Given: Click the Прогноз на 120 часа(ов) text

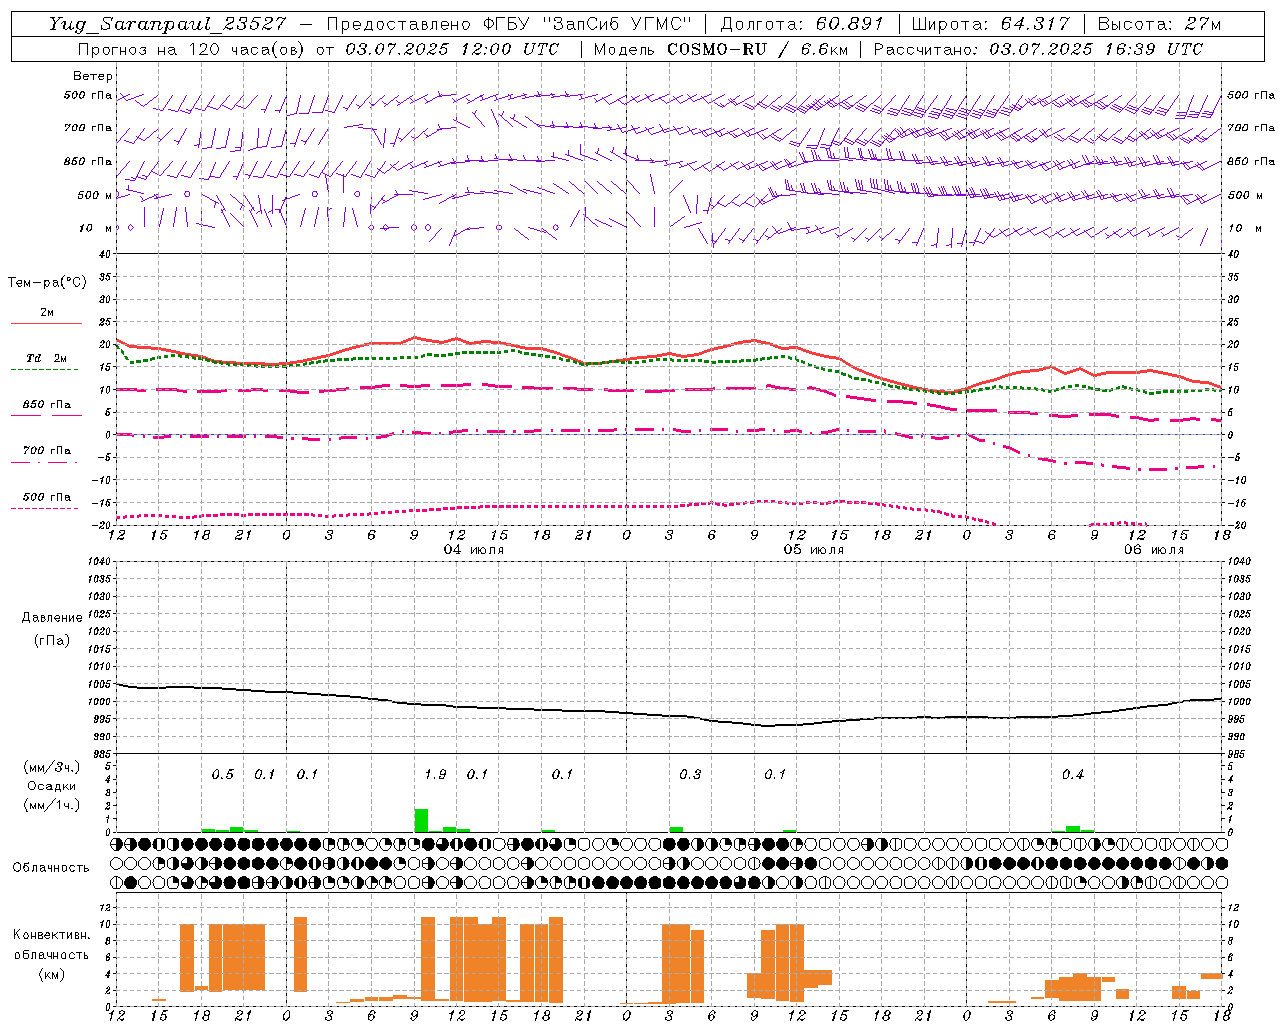Looking at the screenshot, I should (x=192, y=49).
